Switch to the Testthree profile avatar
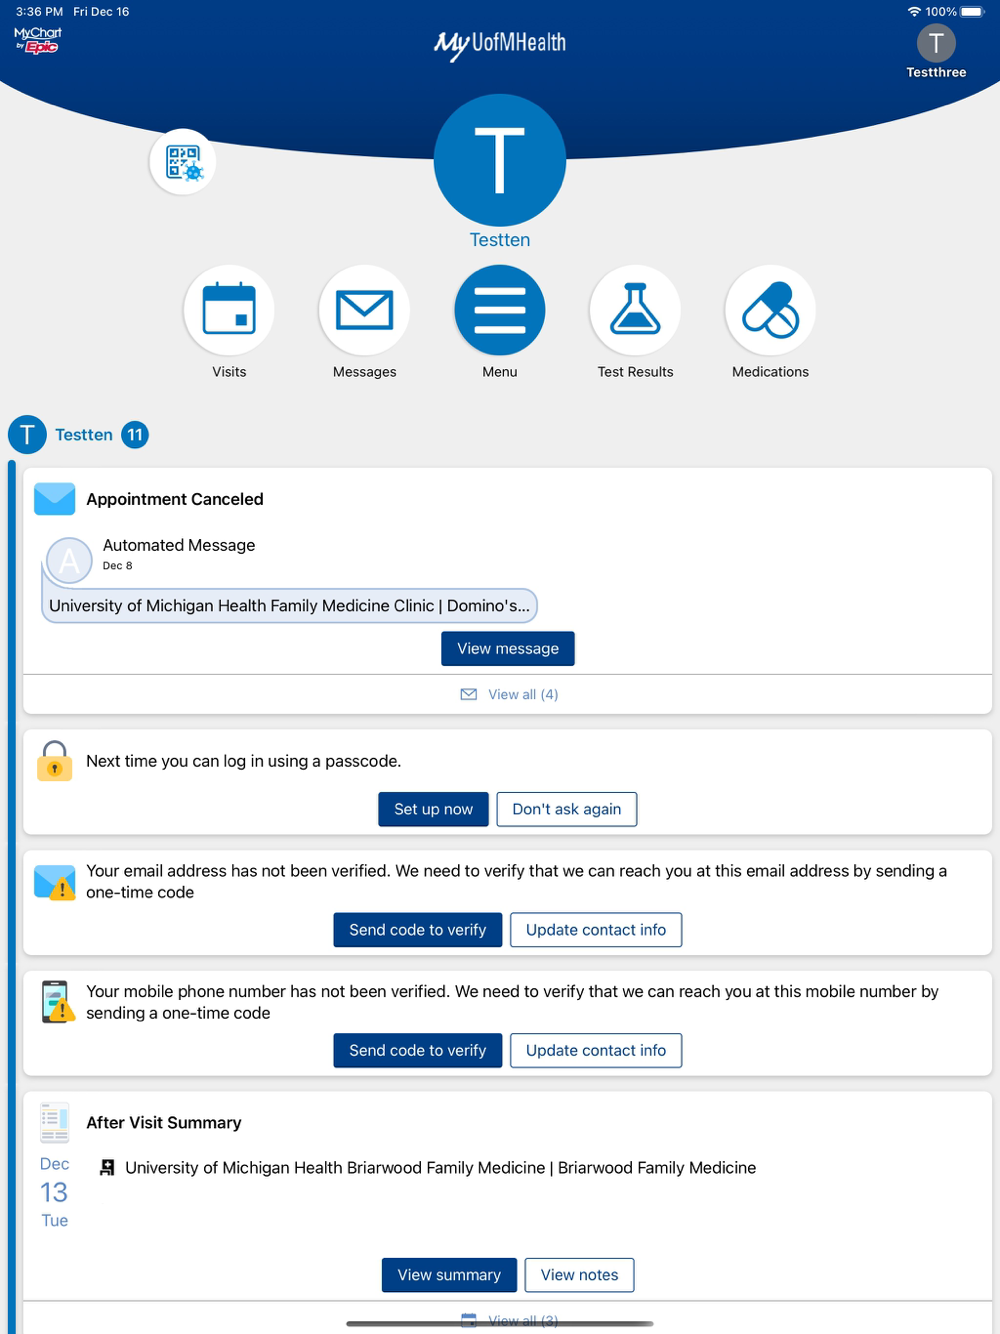 (x=936, y=43)
